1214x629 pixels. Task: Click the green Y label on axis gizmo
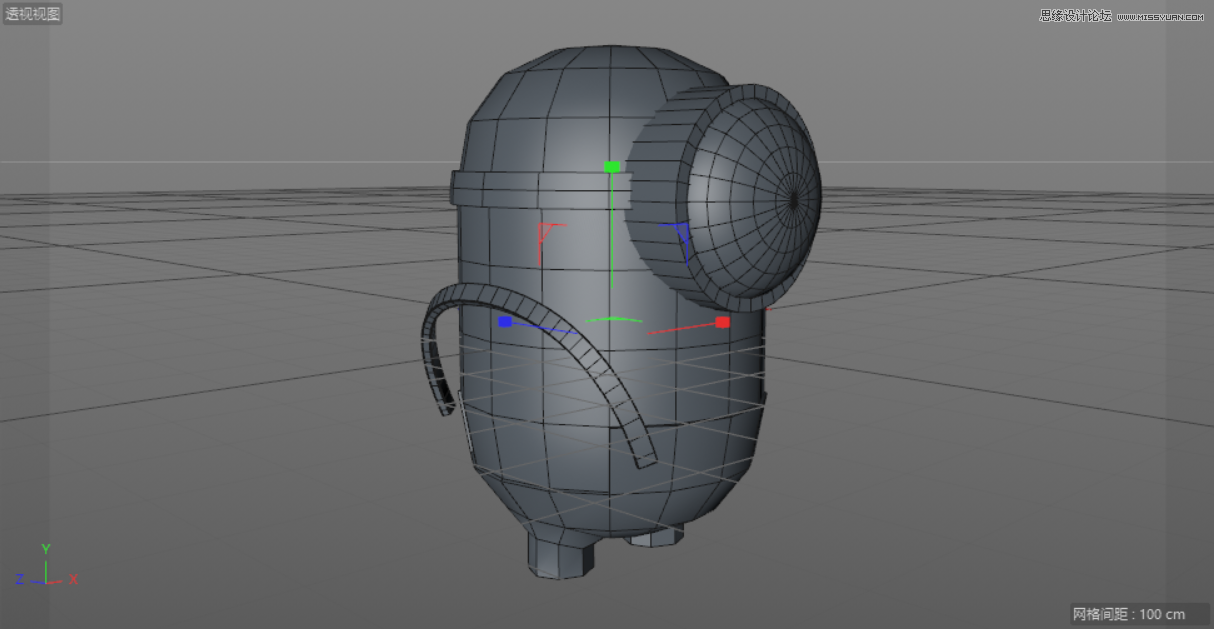[x=45, y=549]
